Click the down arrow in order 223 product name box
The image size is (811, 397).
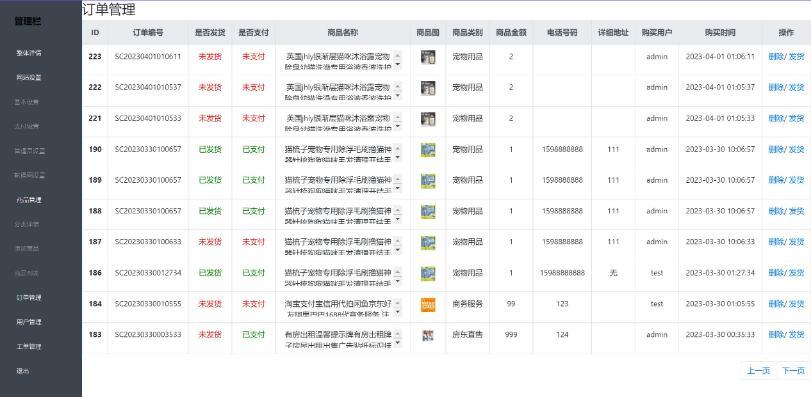397,65
